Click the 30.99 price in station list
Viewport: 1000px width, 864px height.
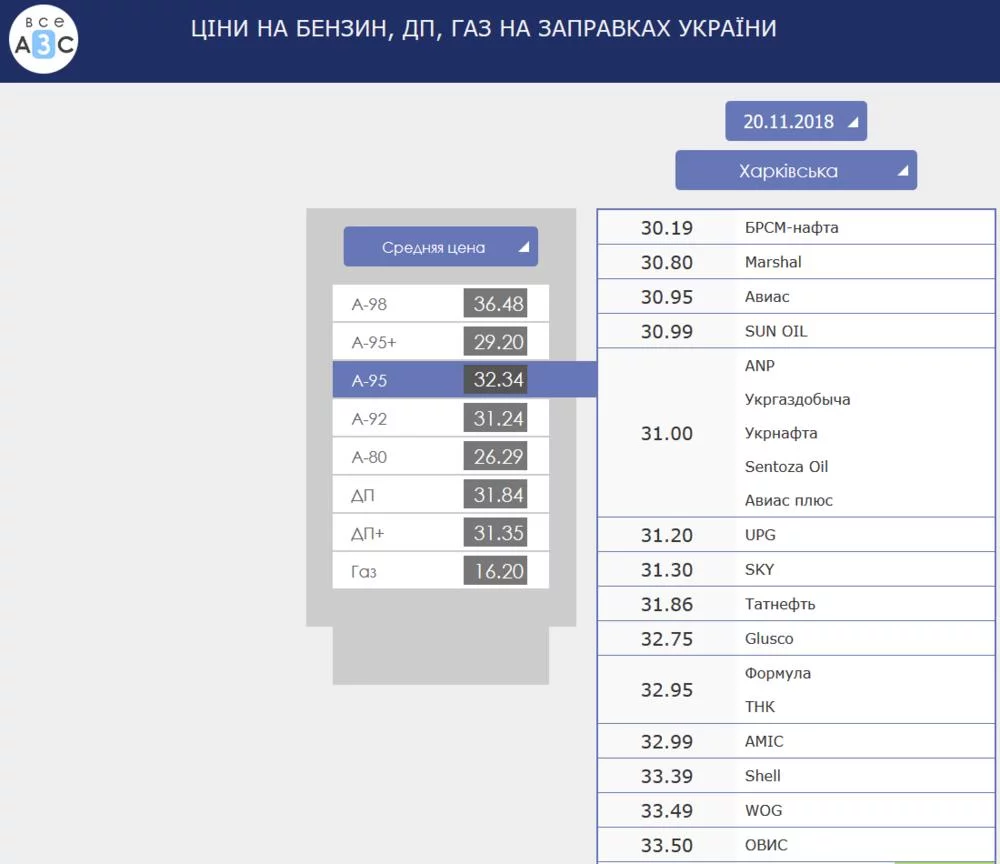click(666, 331)
